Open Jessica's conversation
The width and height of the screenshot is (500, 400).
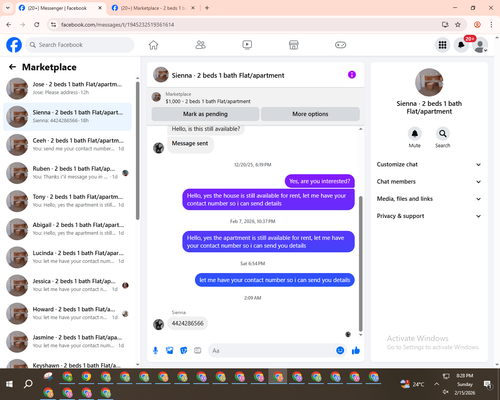[x=67, y=285]
